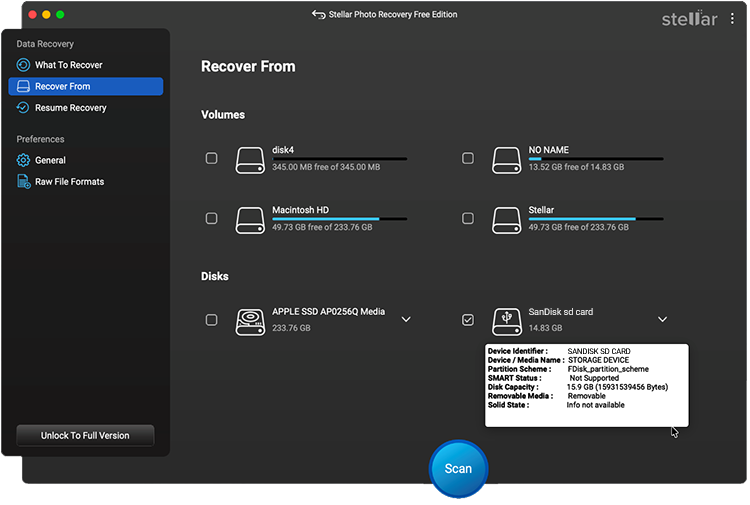750x505 pixels.
Task: Click the 14.83 GB SanDisk size text
Action: tap(545, 328)
